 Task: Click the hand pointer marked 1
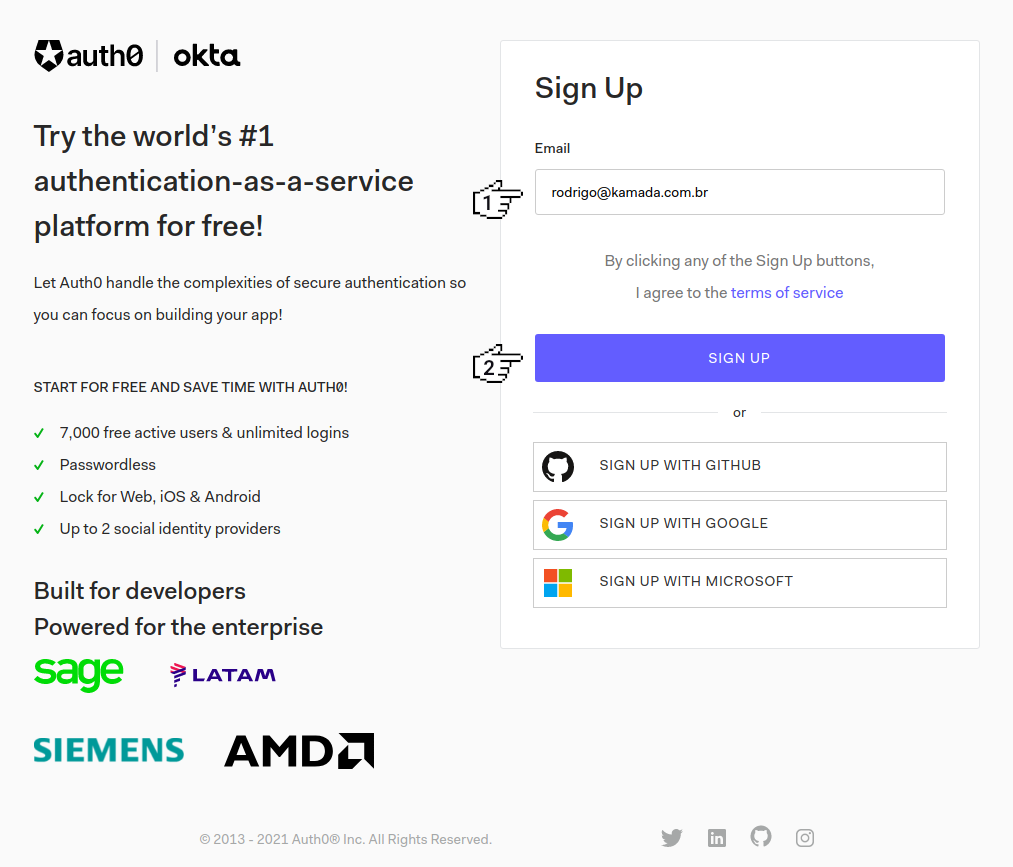click(x=497, y=201)
